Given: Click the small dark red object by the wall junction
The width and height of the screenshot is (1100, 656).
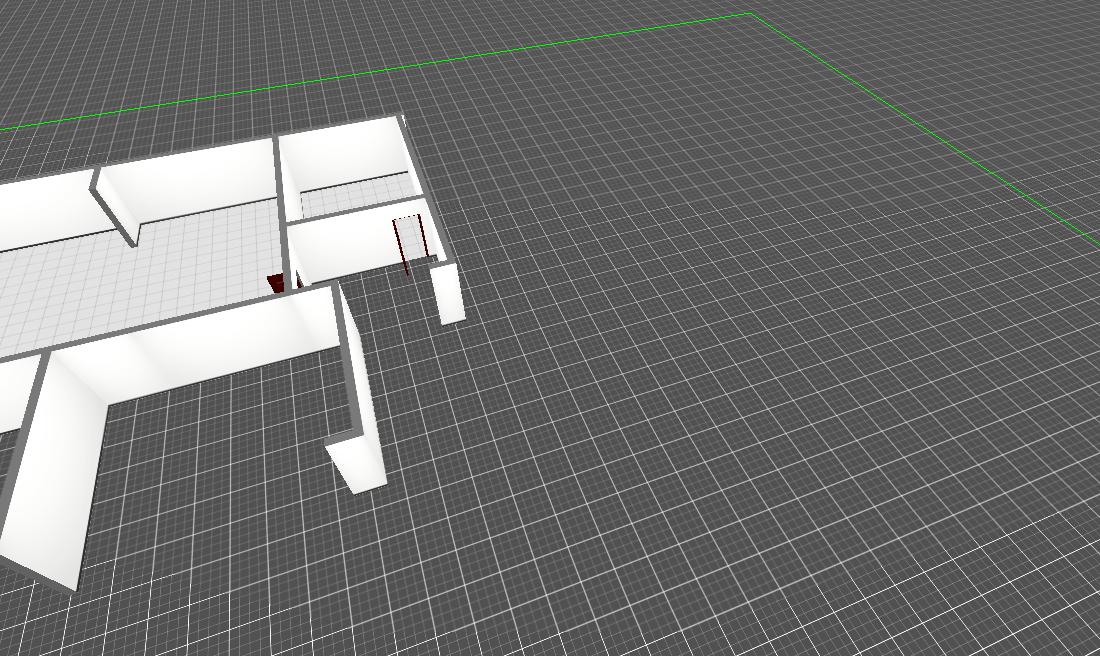Looking at the screenshot, I should coord(276,283).
